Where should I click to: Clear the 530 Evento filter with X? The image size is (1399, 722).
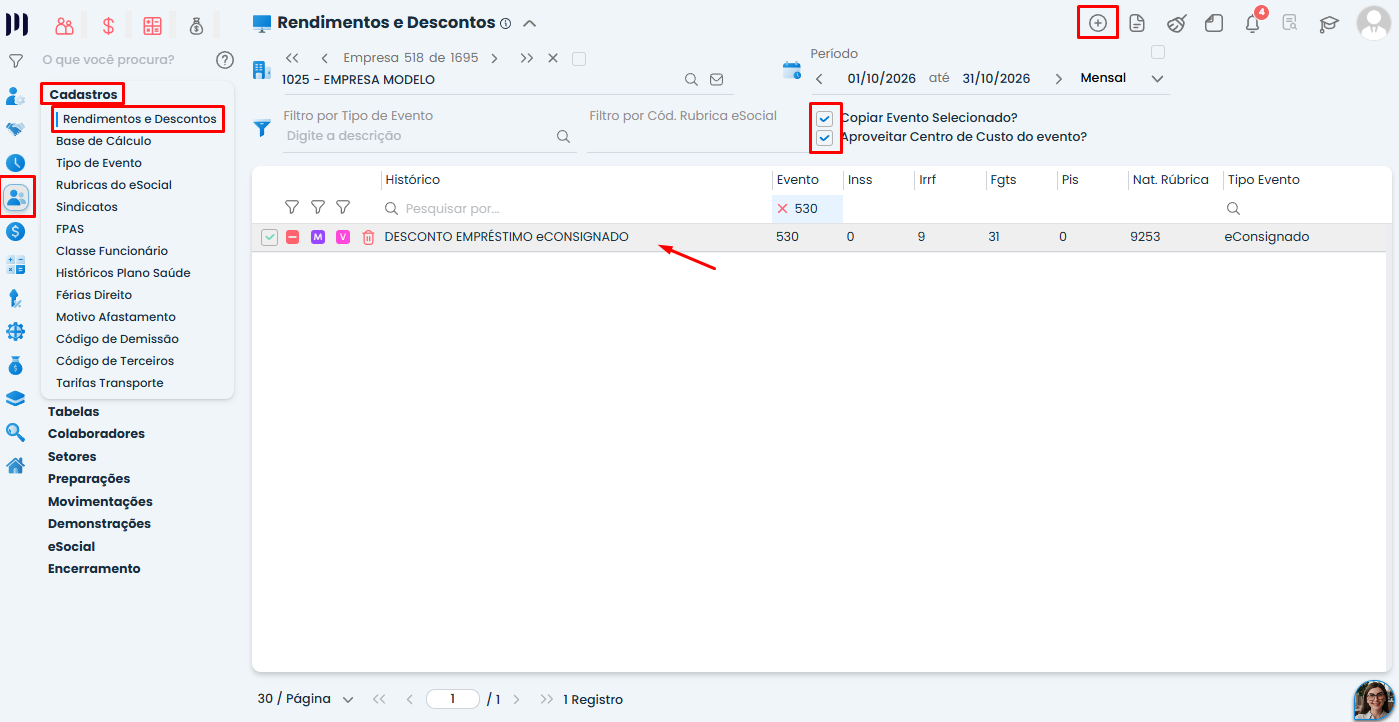782,209
